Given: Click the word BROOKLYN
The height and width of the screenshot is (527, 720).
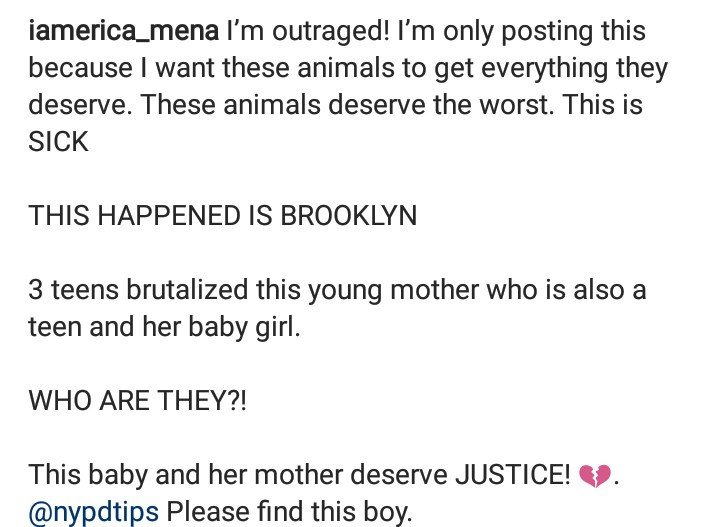Looking at the screenshot, I should tap(349, 215).
